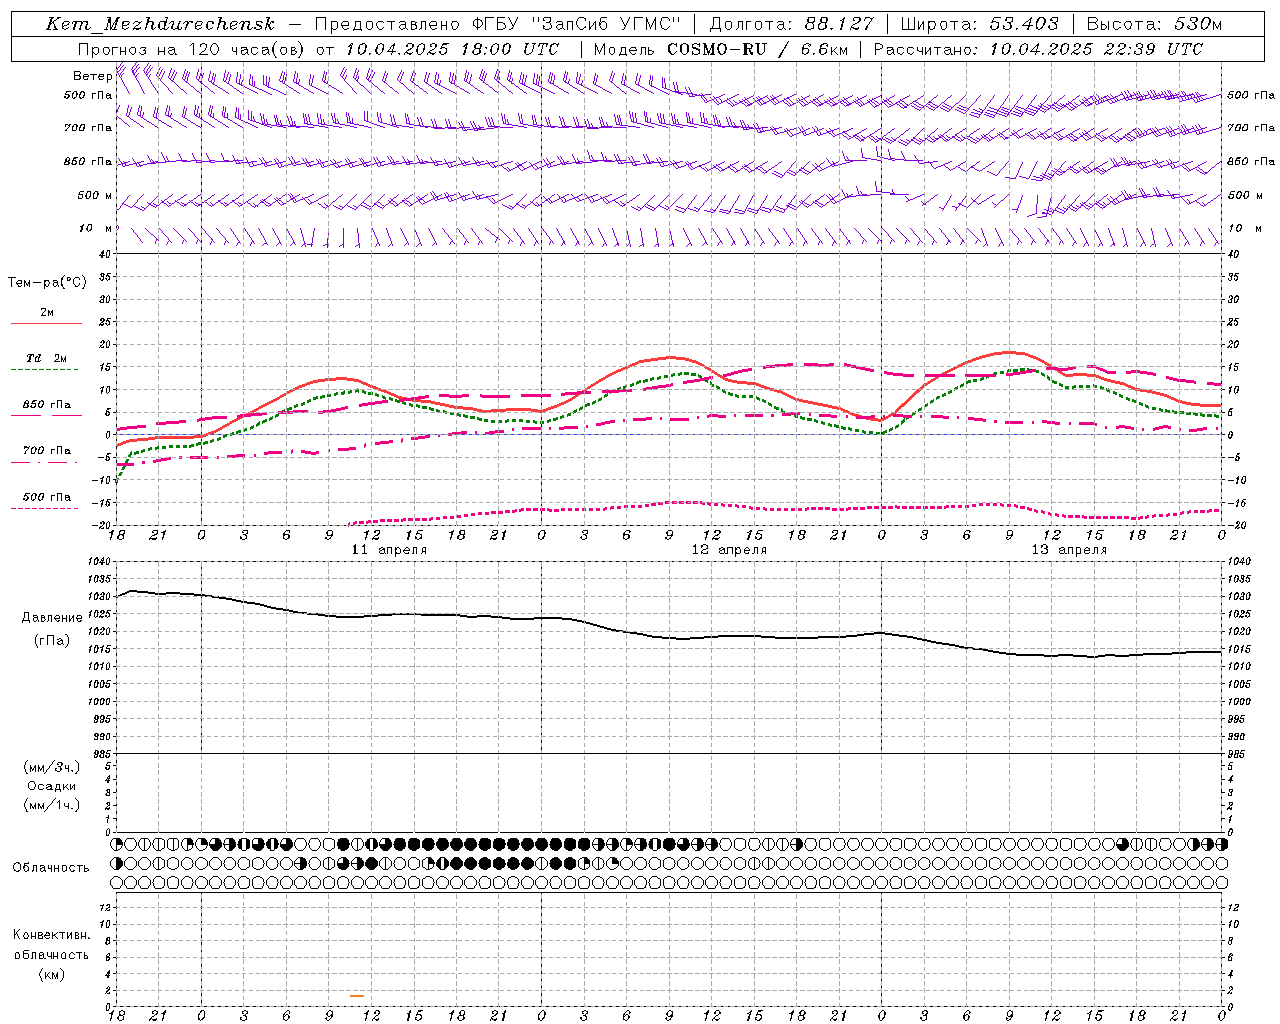Viewport: 1280px width, 1024px height.
Task: Click the orange convective cloud marker
Action: [357, 995]
